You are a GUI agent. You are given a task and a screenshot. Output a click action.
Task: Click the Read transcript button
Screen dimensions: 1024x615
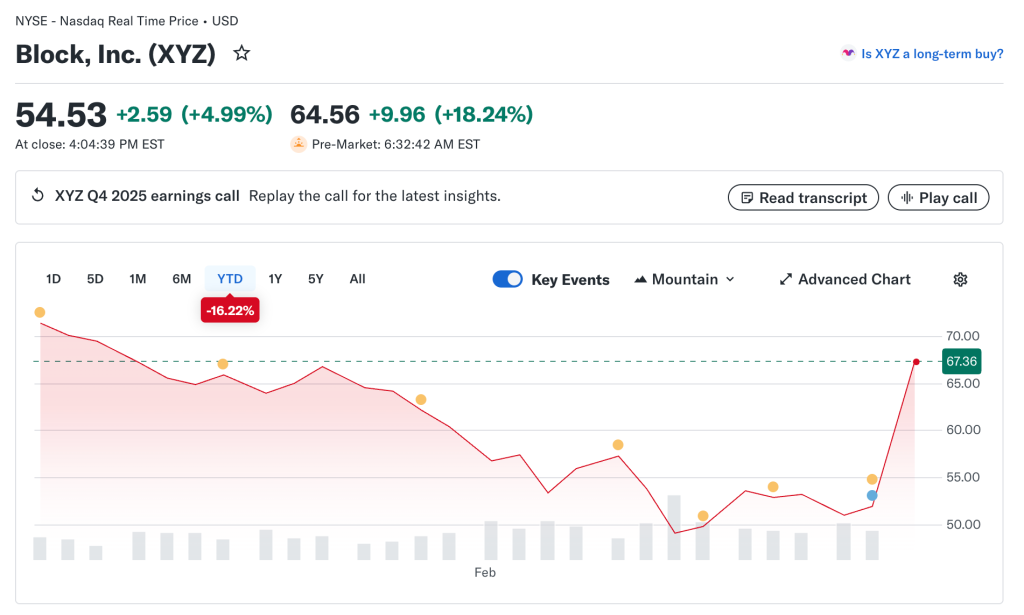(803, 198)
